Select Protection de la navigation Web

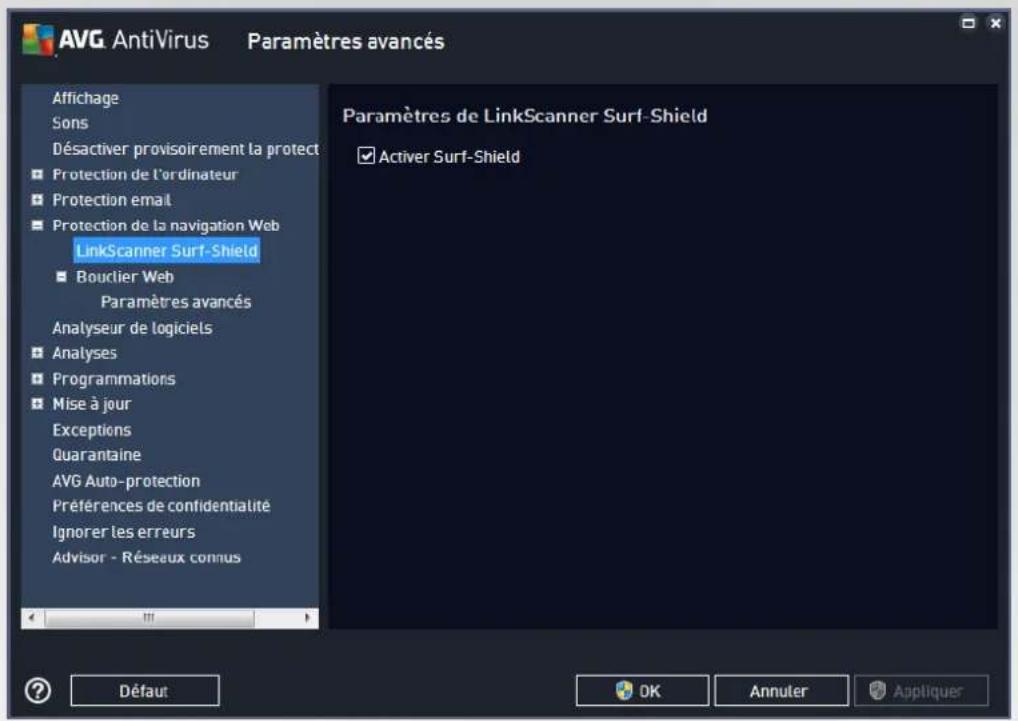(x=166, y=225)
